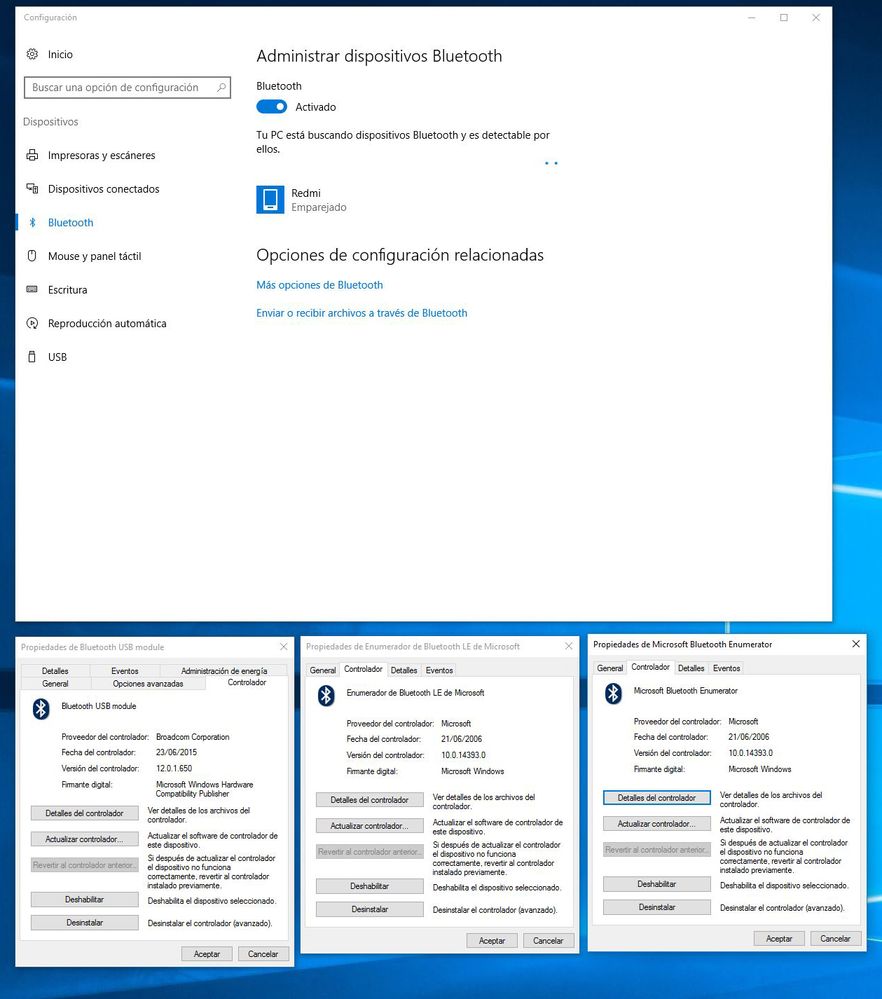Open Eventos tab in Enumerador de Bluetooth LE window
This screenshot has width=882, height=999.
click(439, 670)
